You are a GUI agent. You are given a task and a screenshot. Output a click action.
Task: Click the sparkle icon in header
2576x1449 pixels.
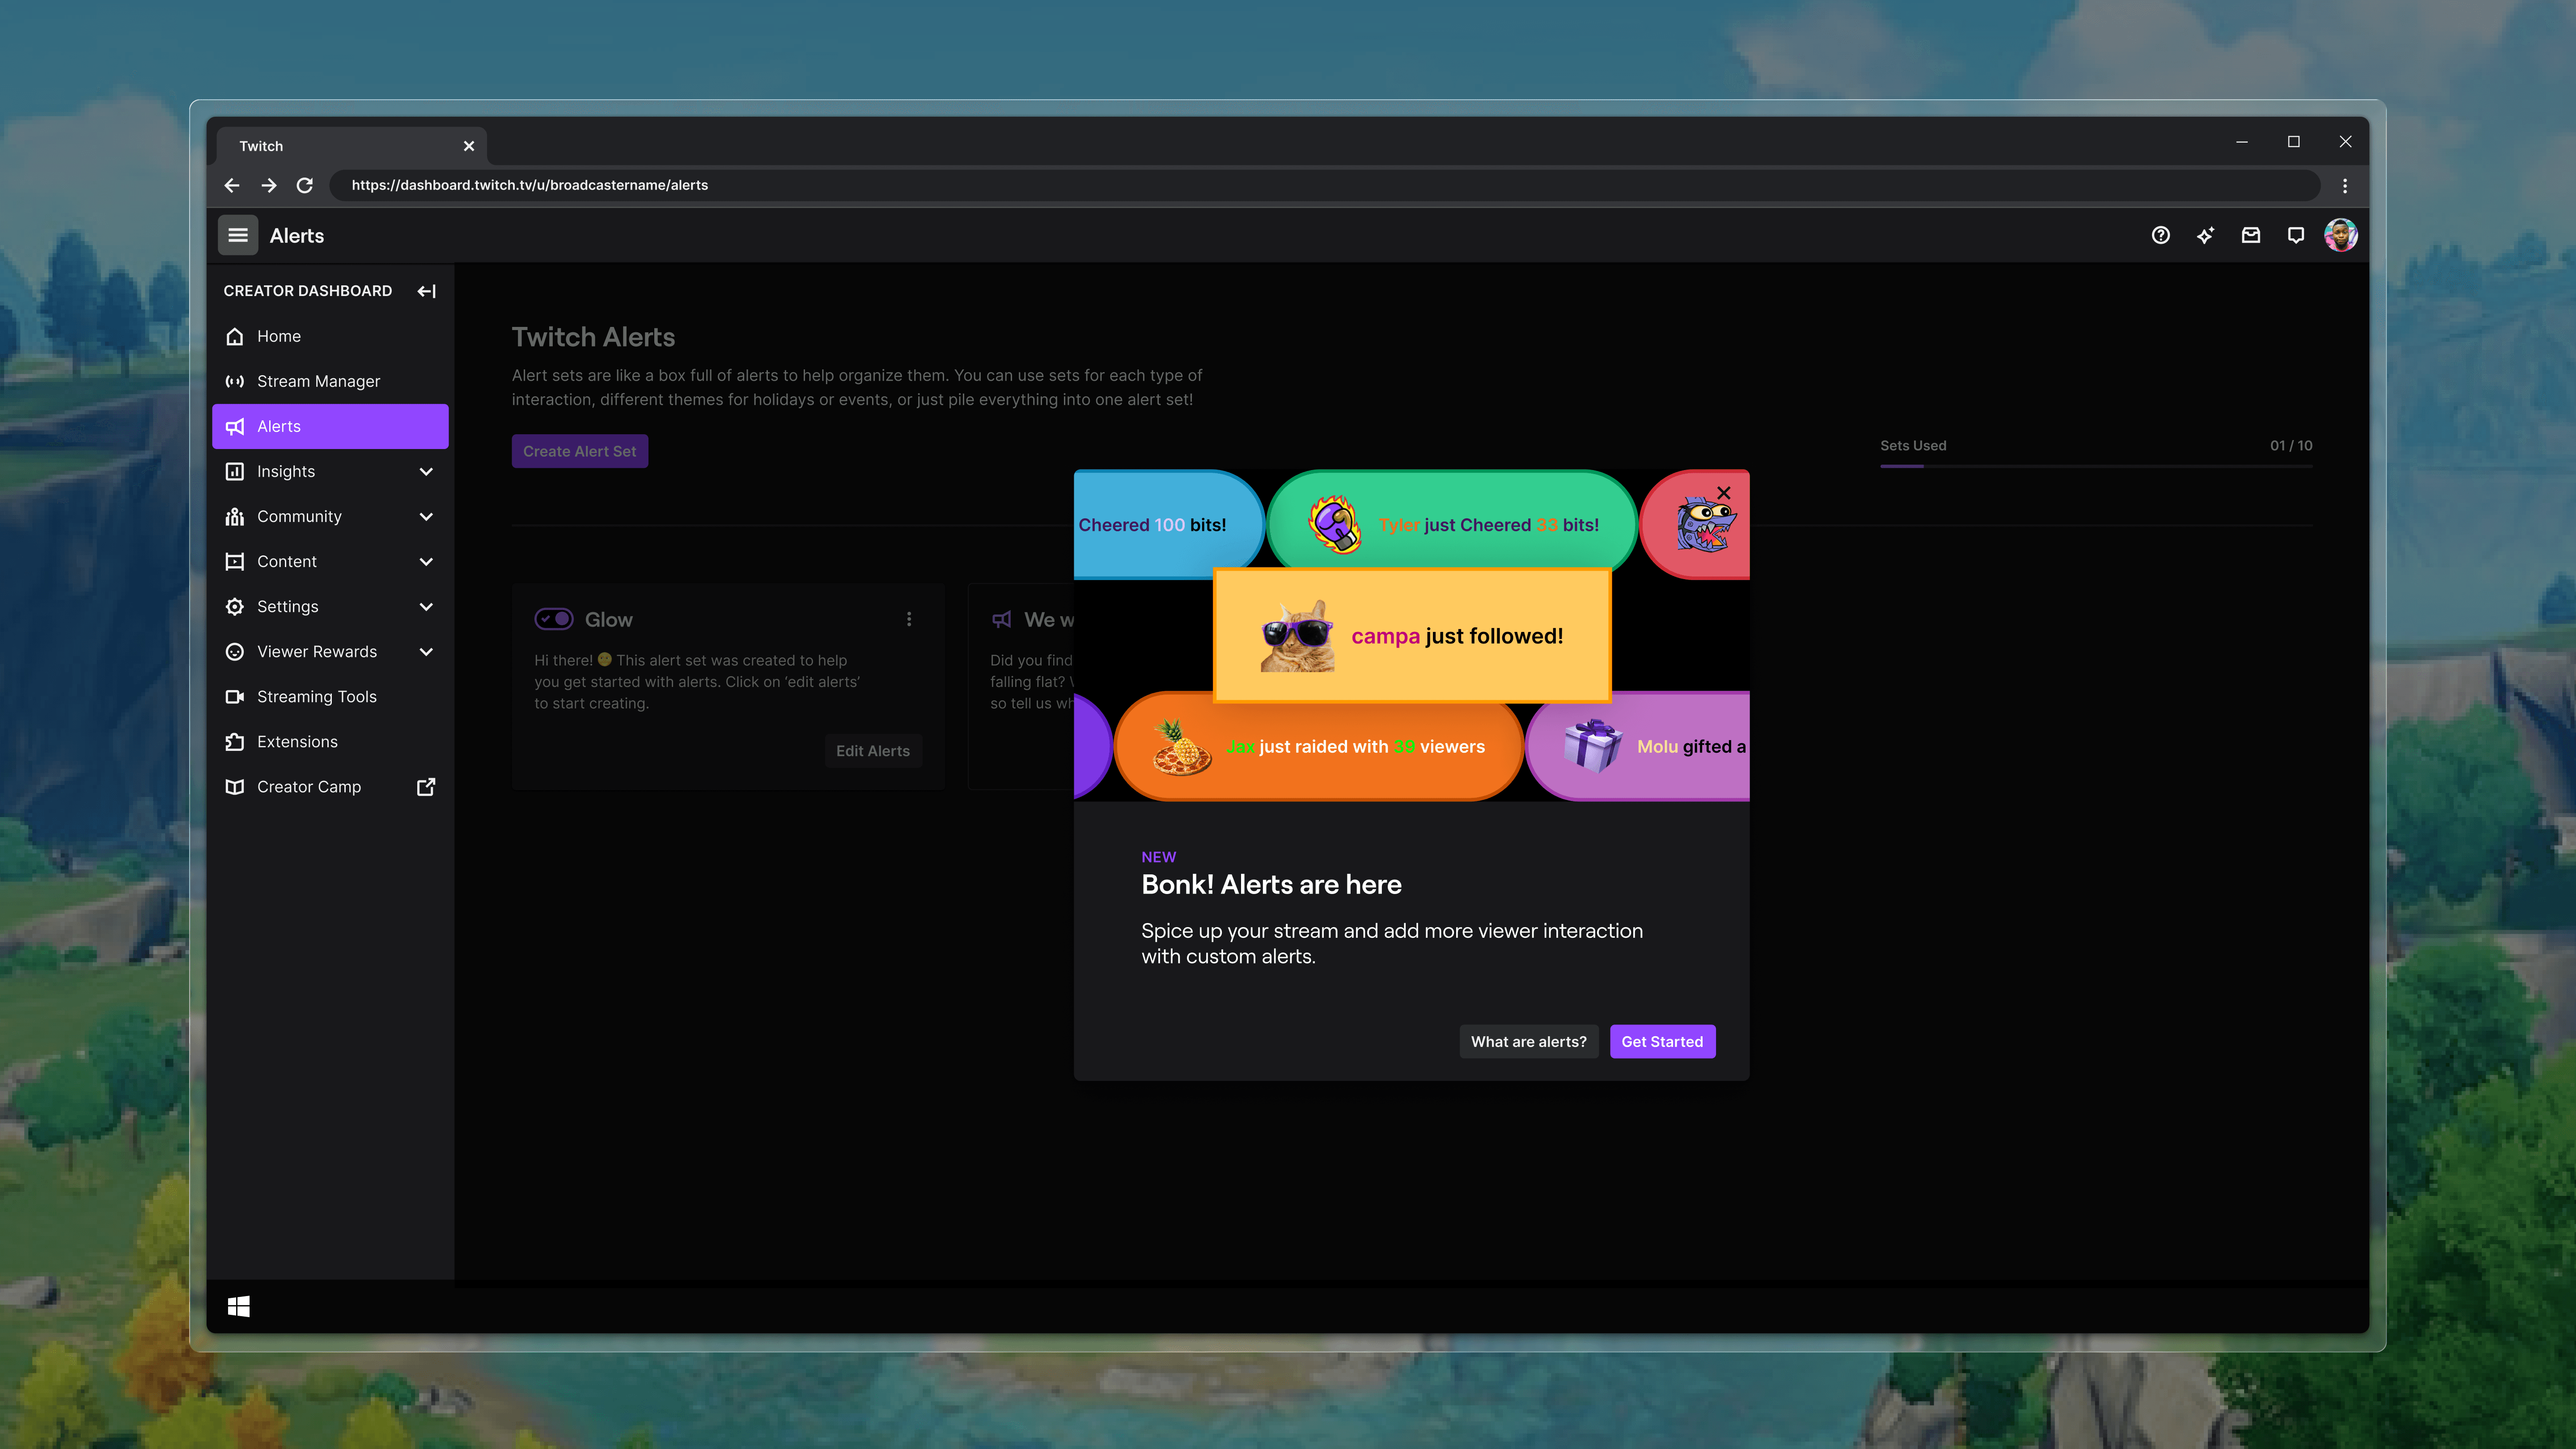point(2205,235)
